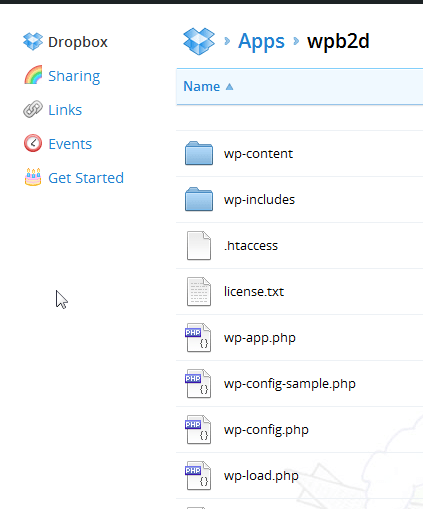Viewport: 423px width, 509px height.
Task: Open the Sharing sidebar link
Action: click(x=74, y=76)
